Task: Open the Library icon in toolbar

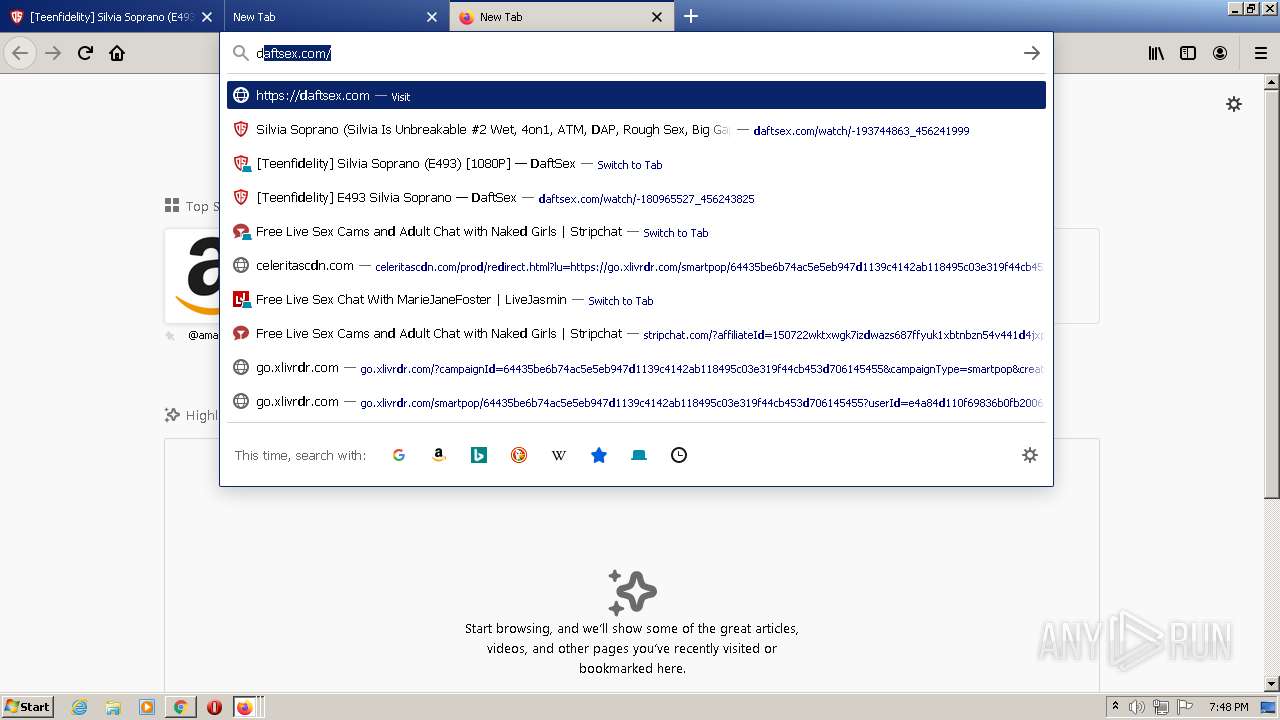Action: point(1156,53)
